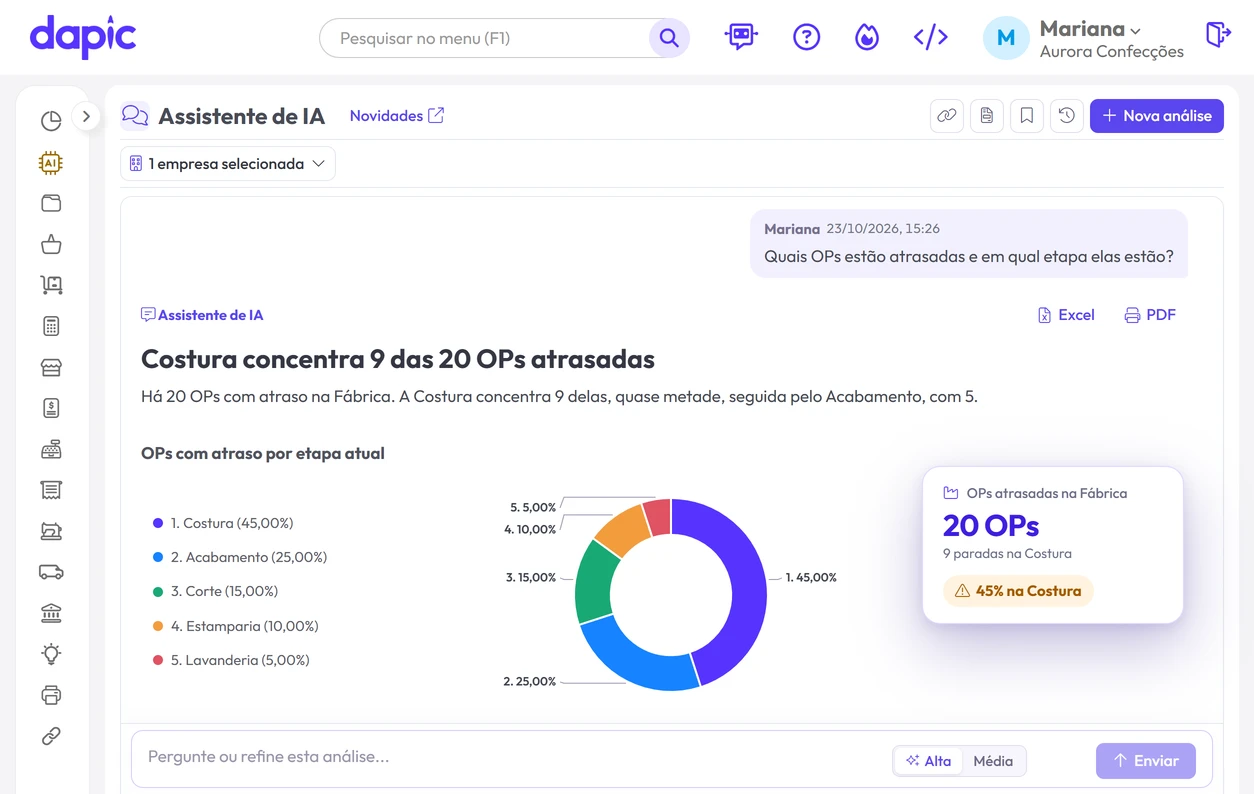Open the bank building sidebar icon
This screenshot has width=1254, height=794.
tap(51, 613)
